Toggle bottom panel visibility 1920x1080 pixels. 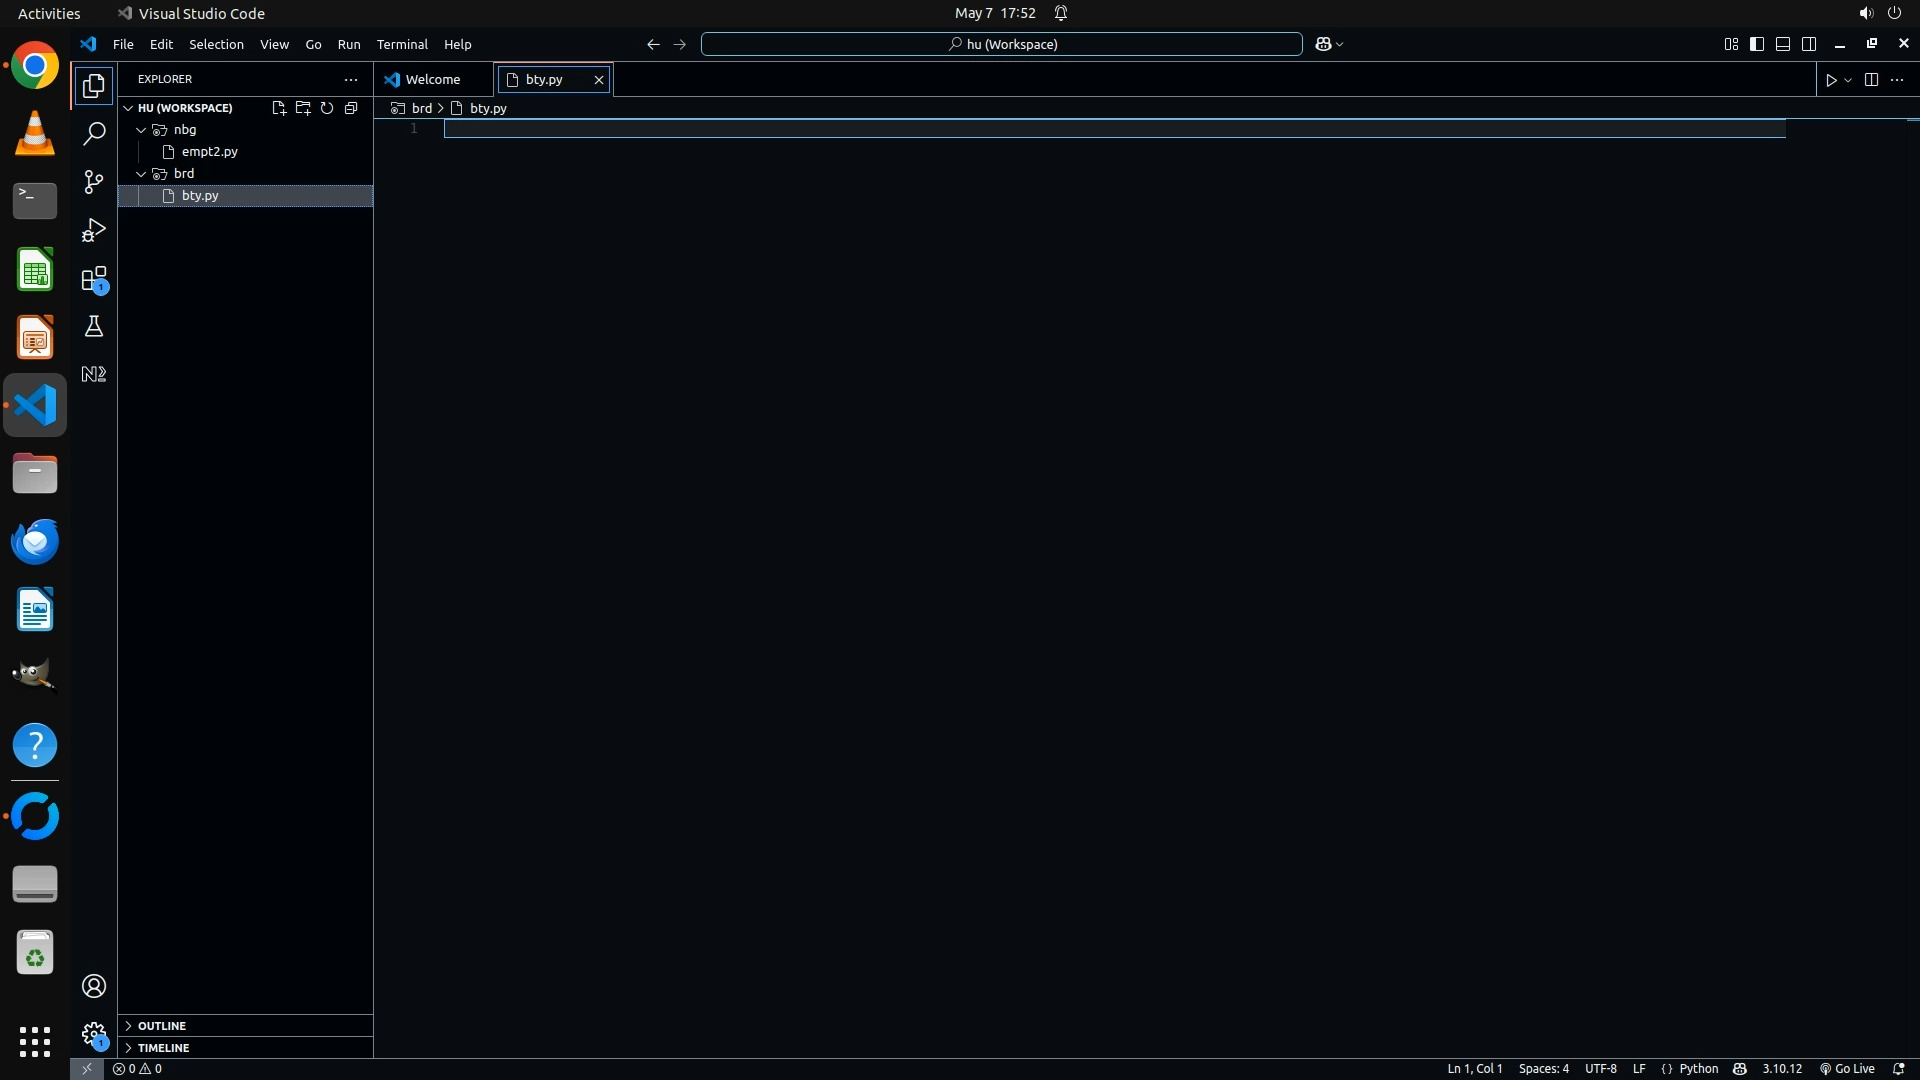[x=1783, y=44]
